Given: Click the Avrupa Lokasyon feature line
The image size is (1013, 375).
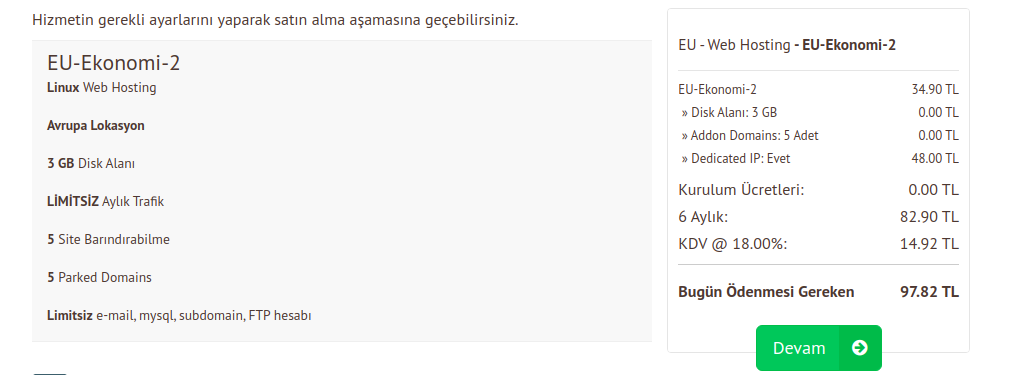Looking at the screenshot, I should coord(96,125).
